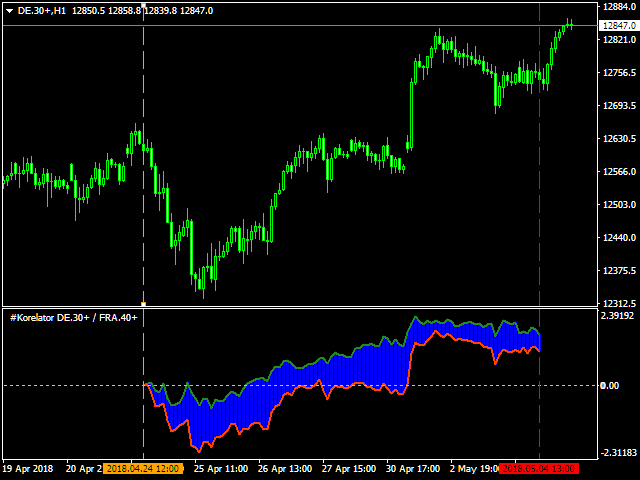The image size is (640, 480).
Task: Click the chart shift marker on top edge
Action: pyautogui.click(x=143, y=5)
